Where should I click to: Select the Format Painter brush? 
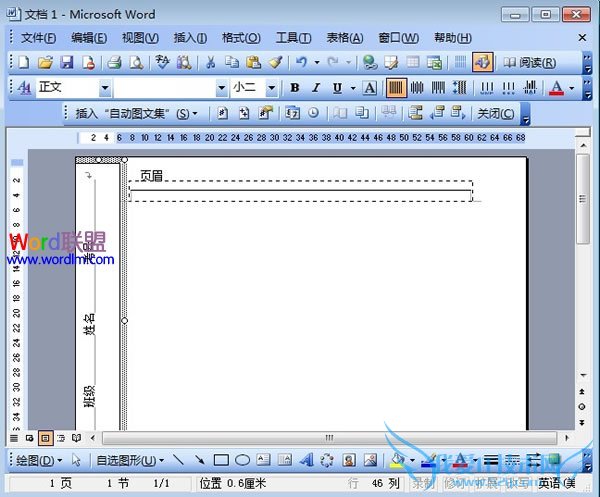(x=275, y=62)
